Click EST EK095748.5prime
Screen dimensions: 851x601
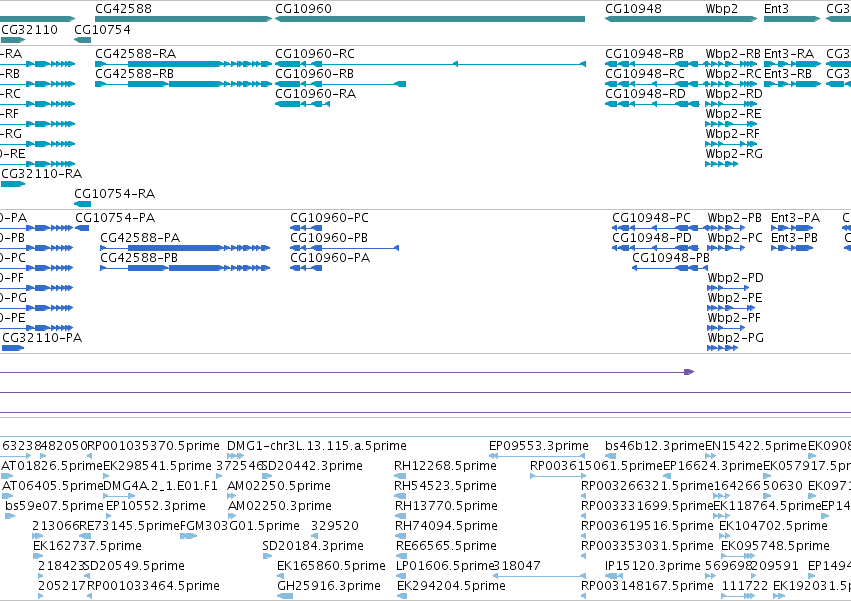[776, 547]
